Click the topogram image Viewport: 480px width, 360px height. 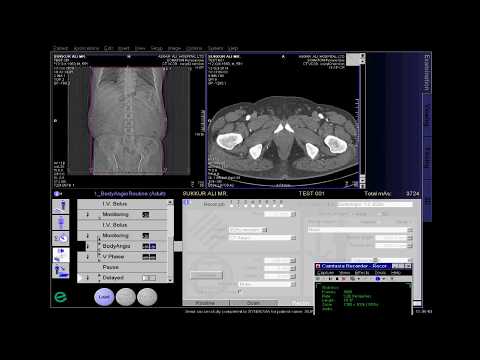128,120
